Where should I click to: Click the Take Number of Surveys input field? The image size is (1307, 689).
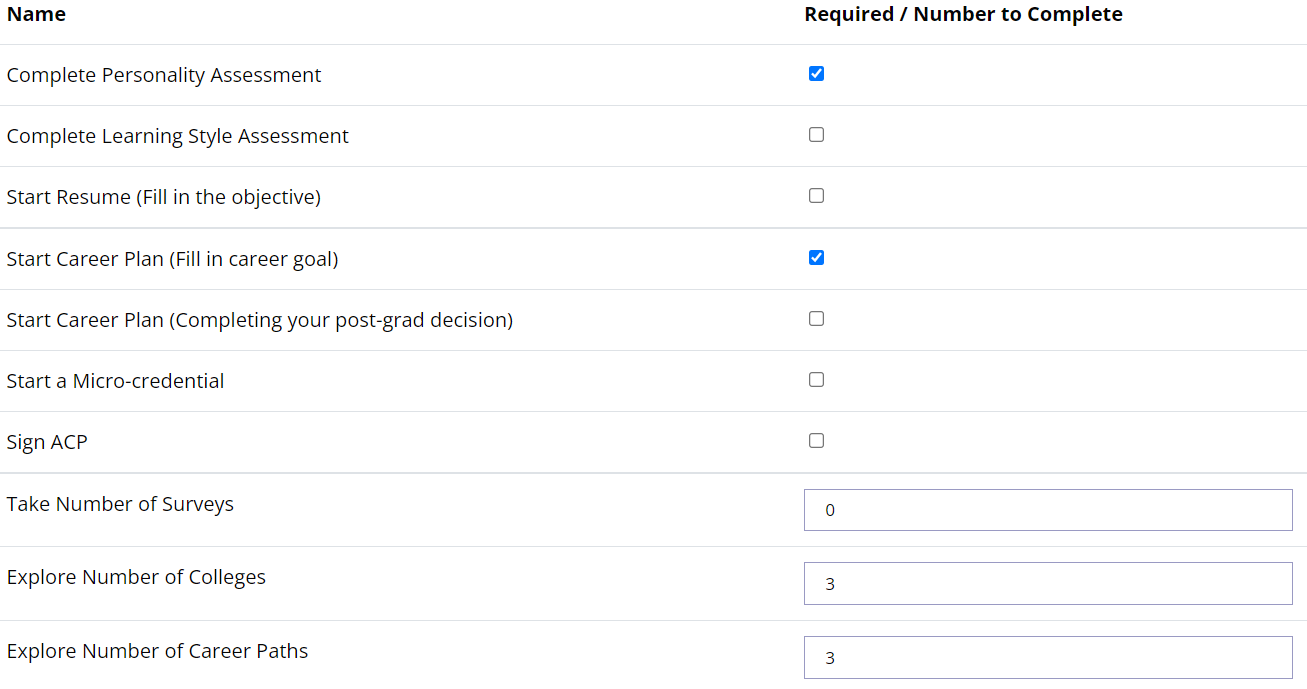[x=1047, y=509]
